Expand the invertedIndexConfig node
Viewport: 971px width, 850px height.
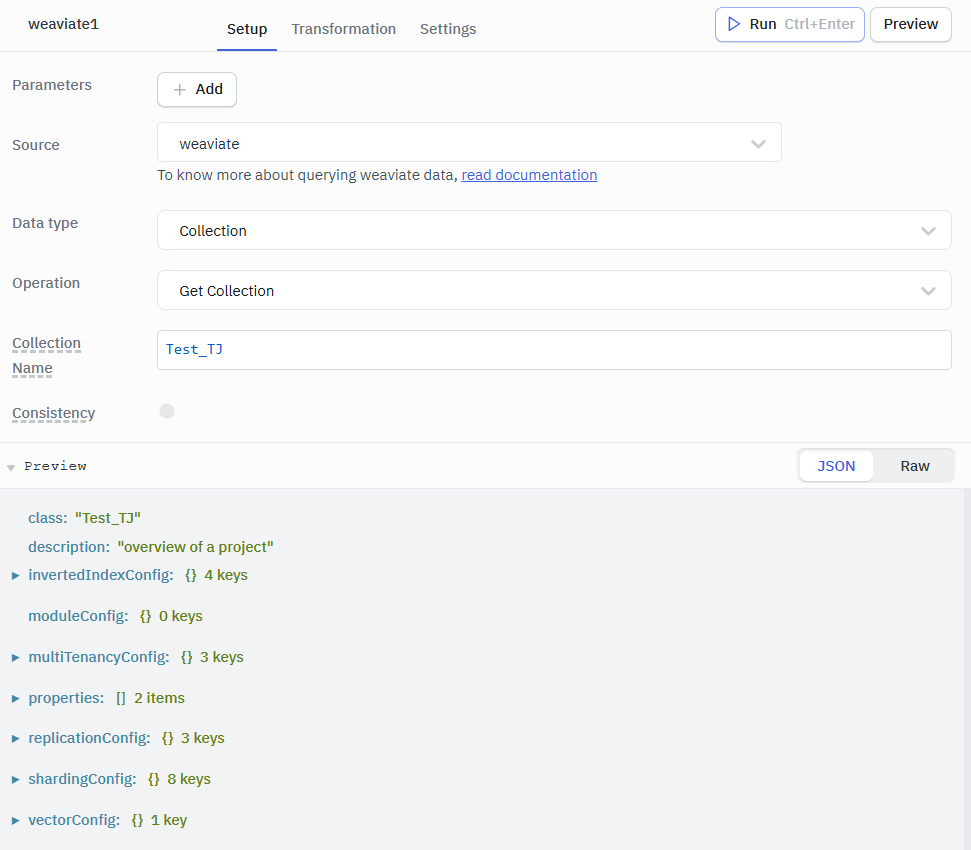coord(15,576)
